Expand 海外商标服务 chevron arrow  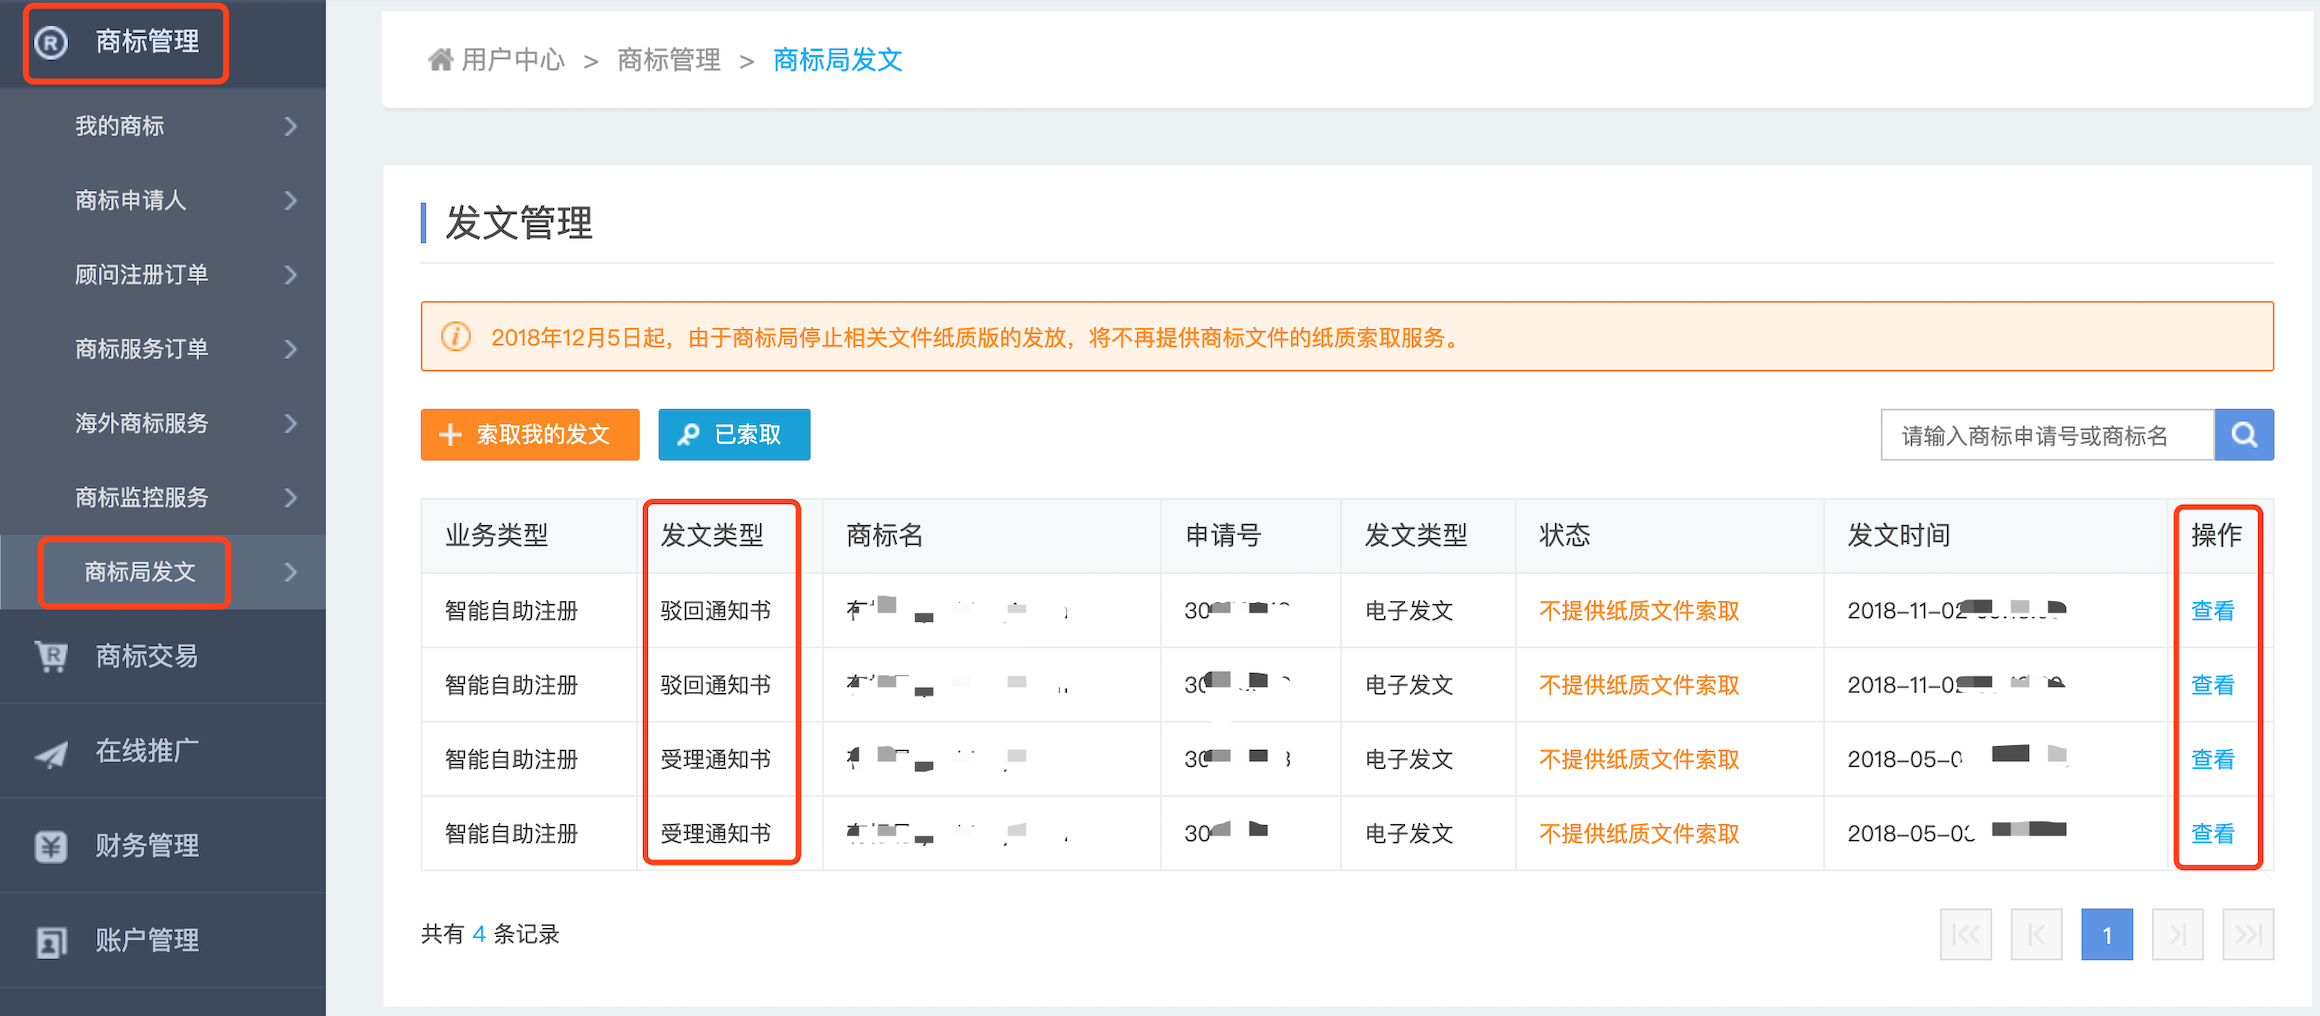pyautogui.click(x=291, y=423)
